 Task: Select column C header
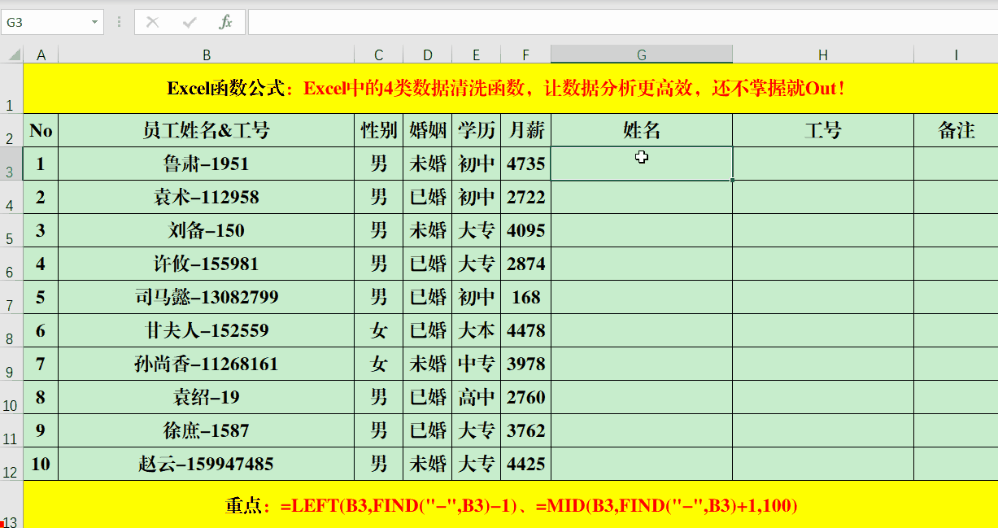[x=379, y=55]
